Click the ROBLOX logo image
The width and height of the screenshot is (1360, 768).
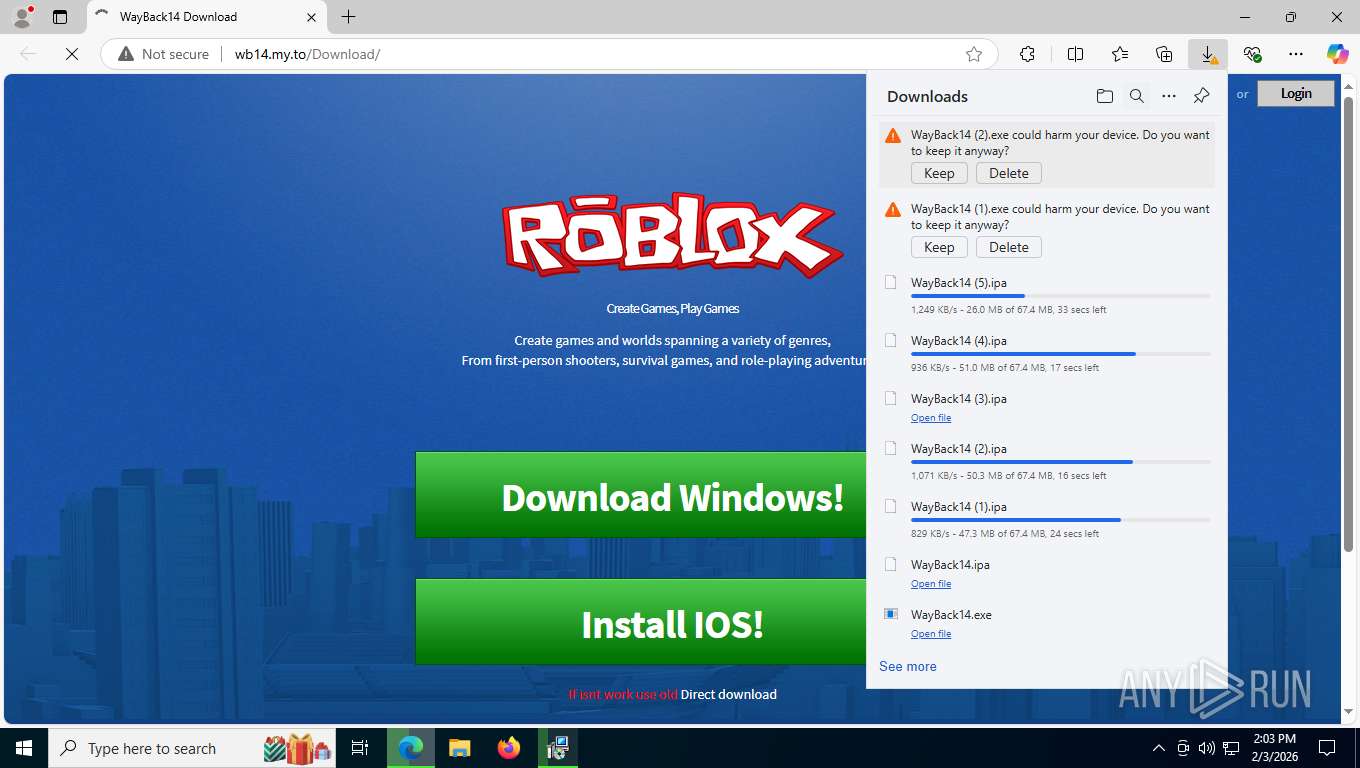(671, 235)
